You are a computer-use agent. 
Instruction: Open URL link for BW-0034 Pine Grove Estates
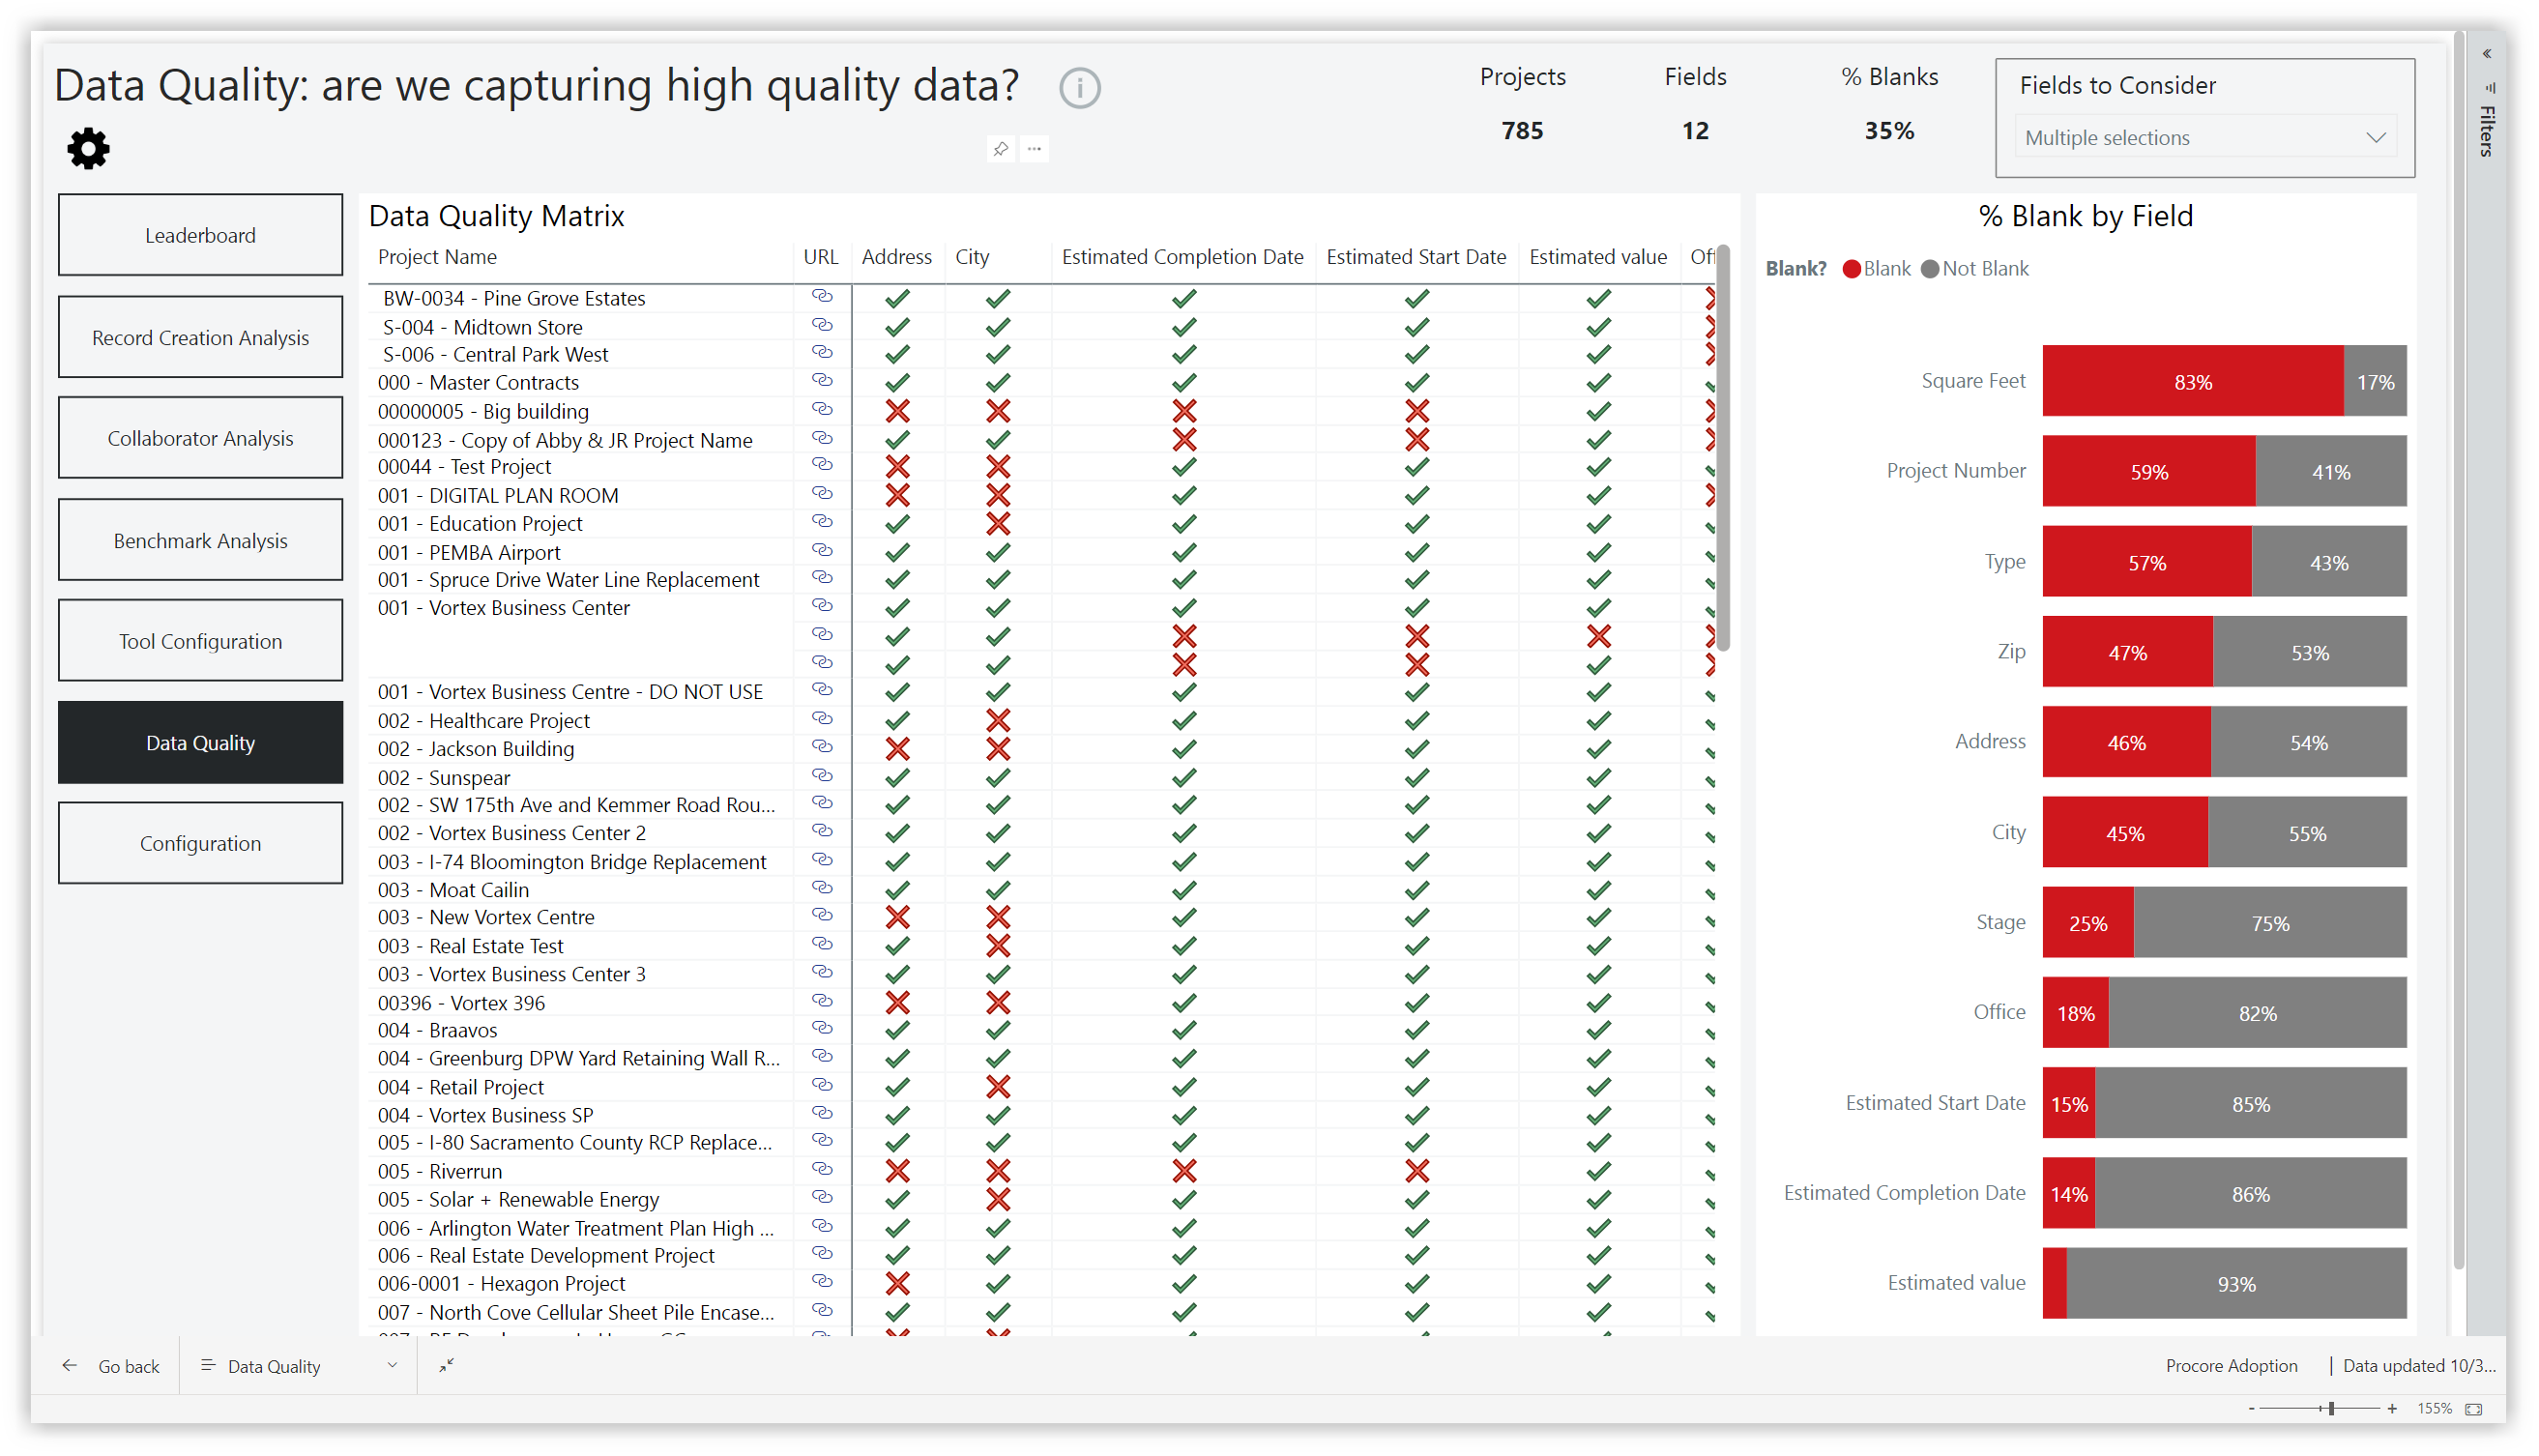[x=822, y=297]
